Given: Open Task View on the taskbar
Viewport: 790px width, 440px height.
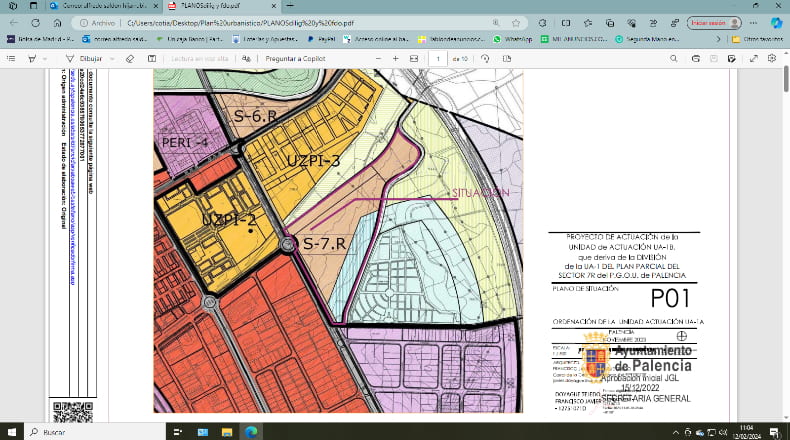Looking at the screenshot, I should click(178, 432).
